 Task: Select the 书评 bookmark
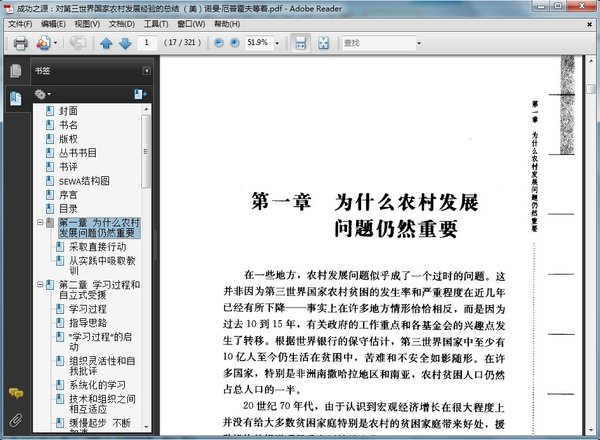click(68, 167)
